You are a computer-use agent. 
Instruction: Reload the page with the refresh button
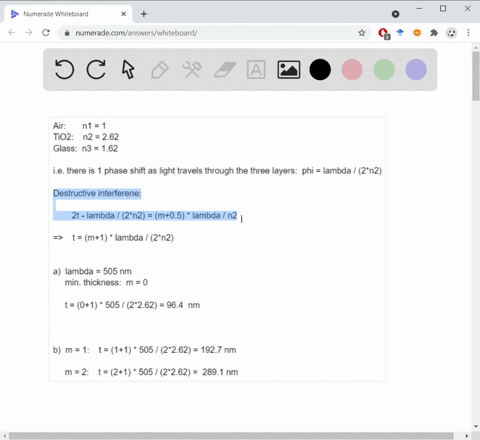click(x=46, y=33)
